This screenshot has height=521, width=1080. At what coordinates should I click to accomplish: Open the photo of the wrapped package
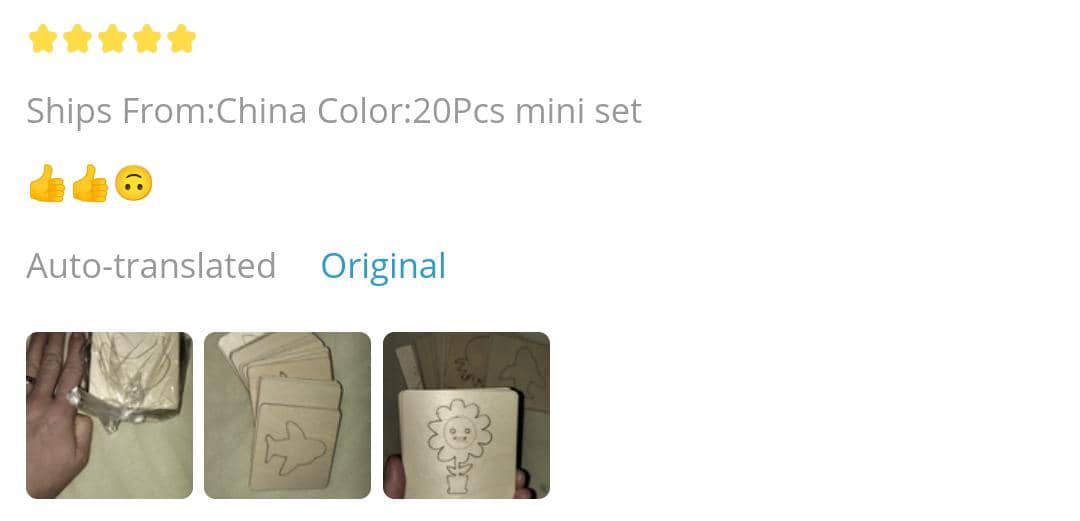[110, 416]
